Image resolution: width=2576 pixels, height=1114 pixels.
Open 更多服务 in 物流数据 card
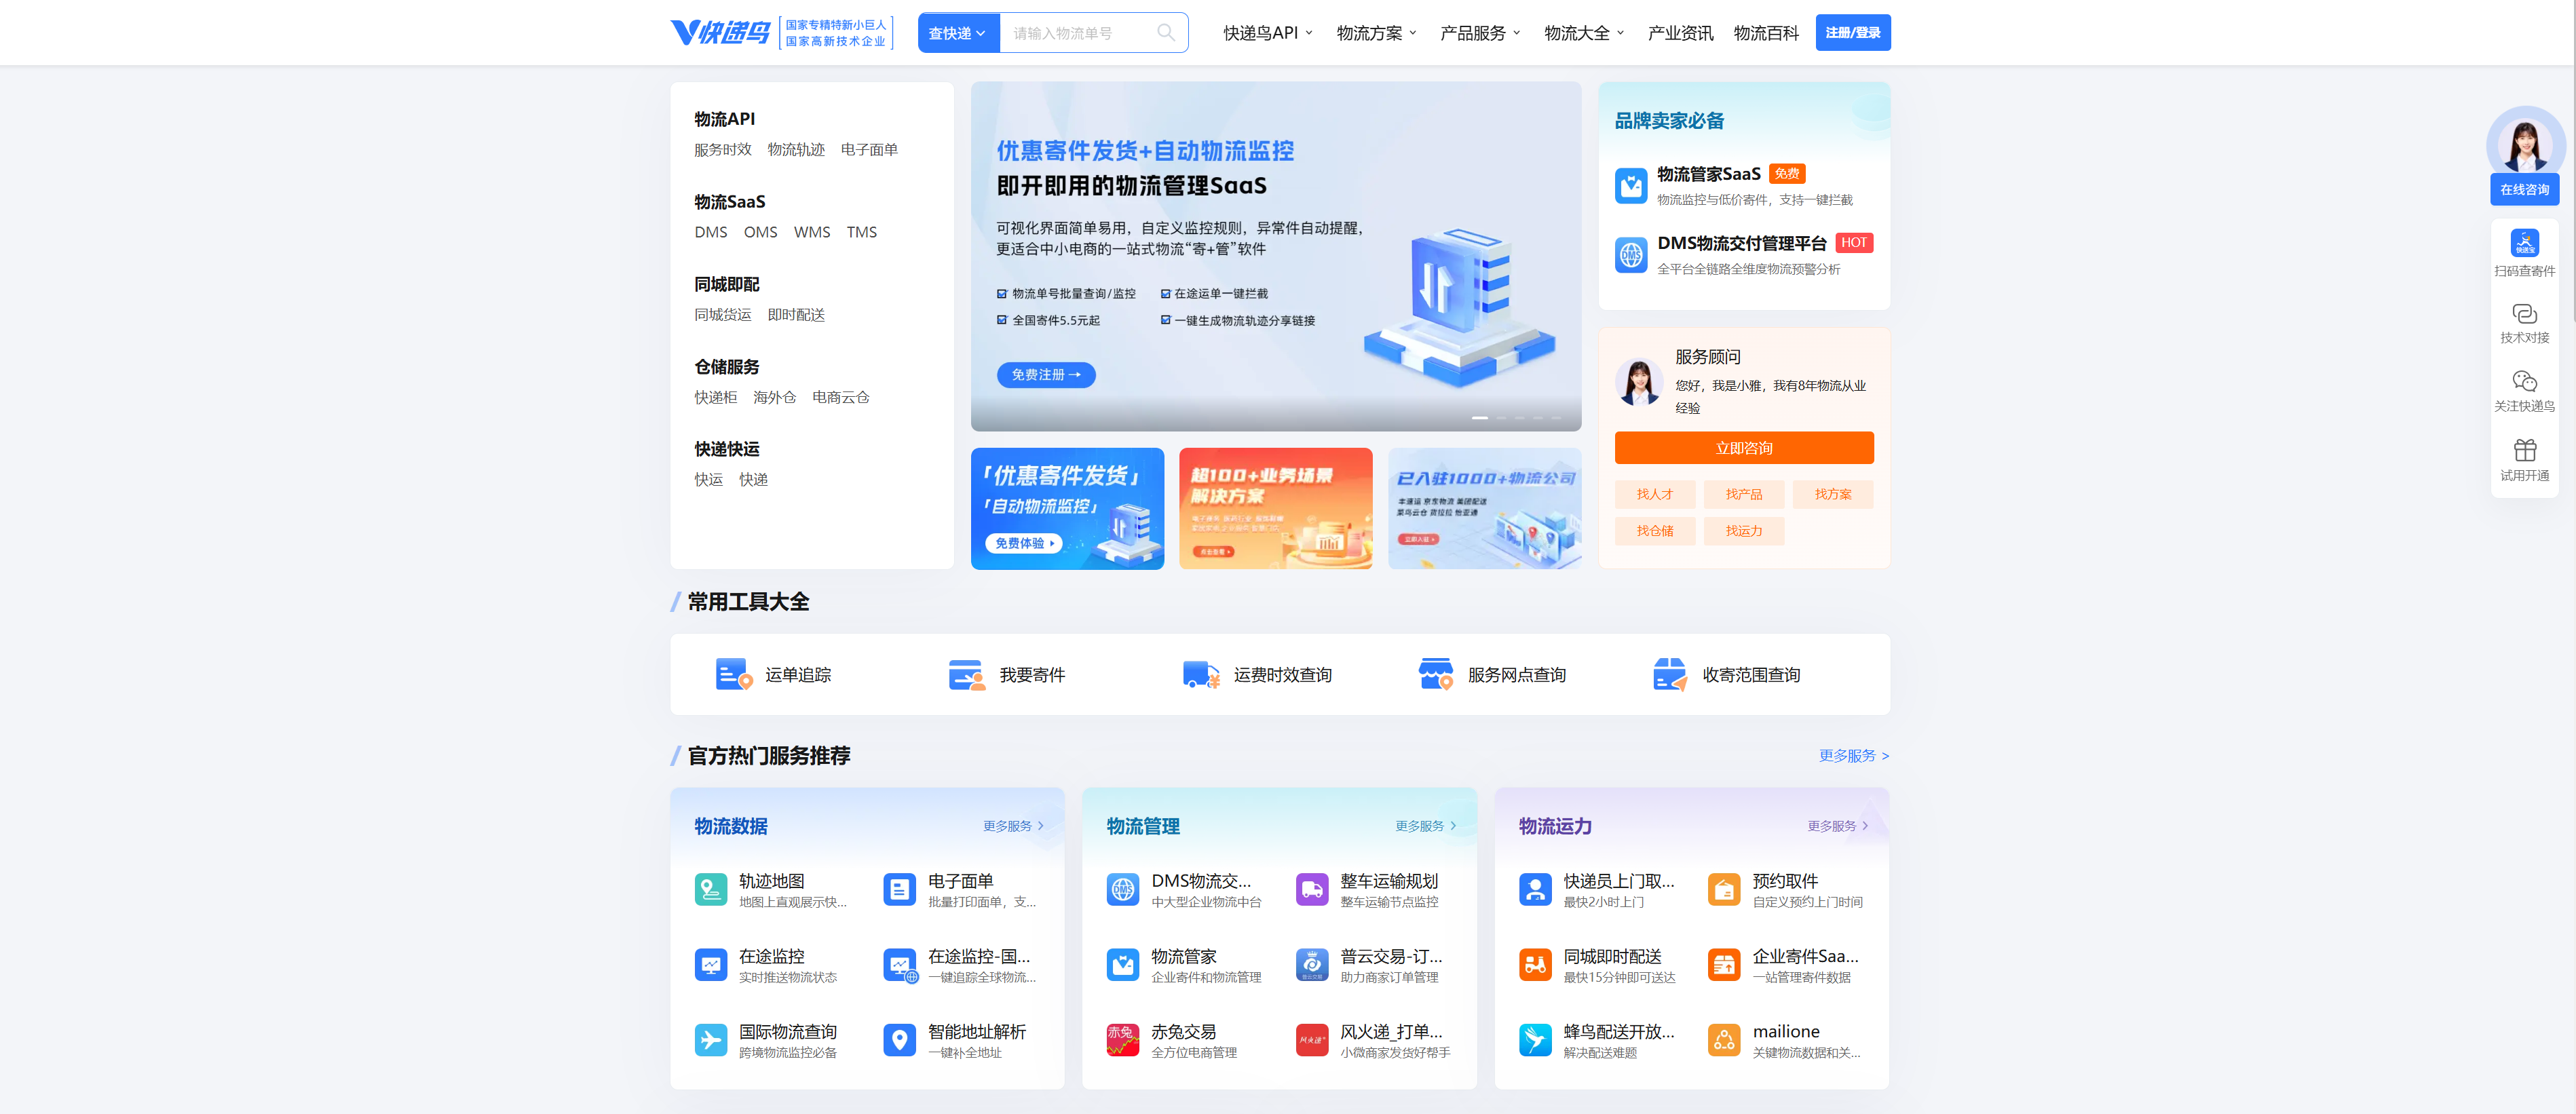[x=1013, y=826]
